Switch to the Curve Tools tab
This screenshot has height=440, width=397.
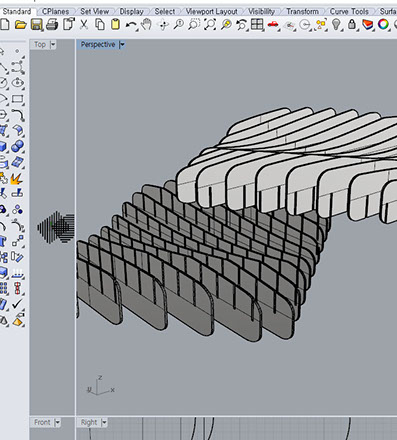[349, 11]
